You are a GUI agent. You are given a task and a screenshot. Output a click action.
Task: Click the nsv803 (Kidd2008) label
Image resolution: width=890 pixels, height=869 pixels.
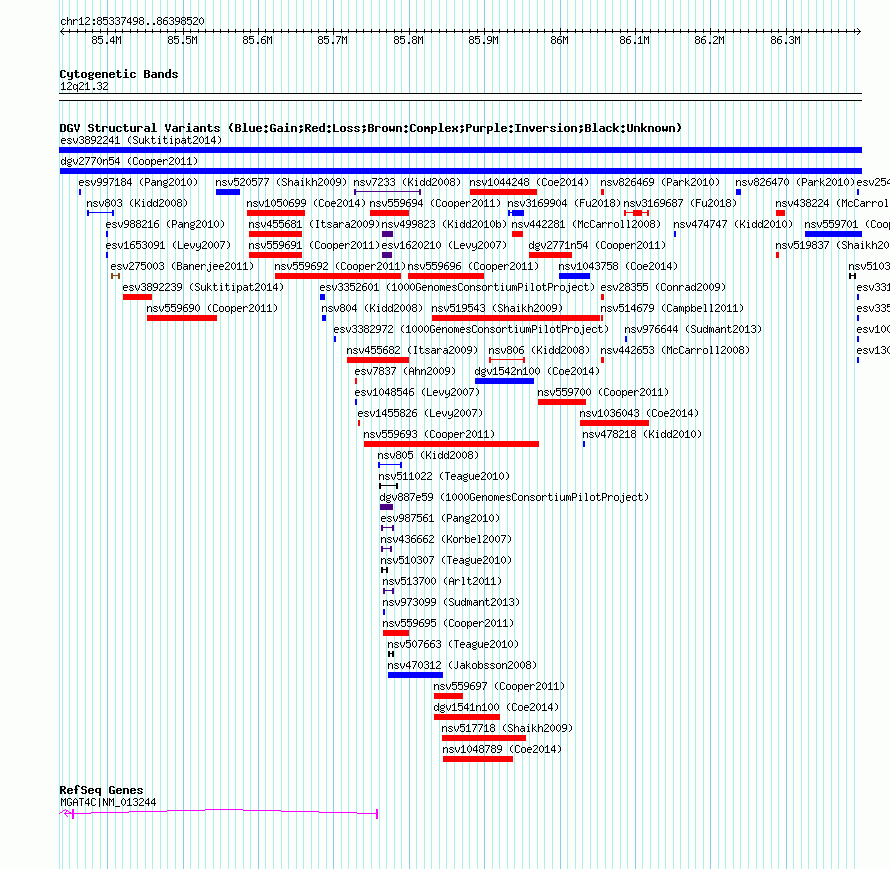point(137,203)
